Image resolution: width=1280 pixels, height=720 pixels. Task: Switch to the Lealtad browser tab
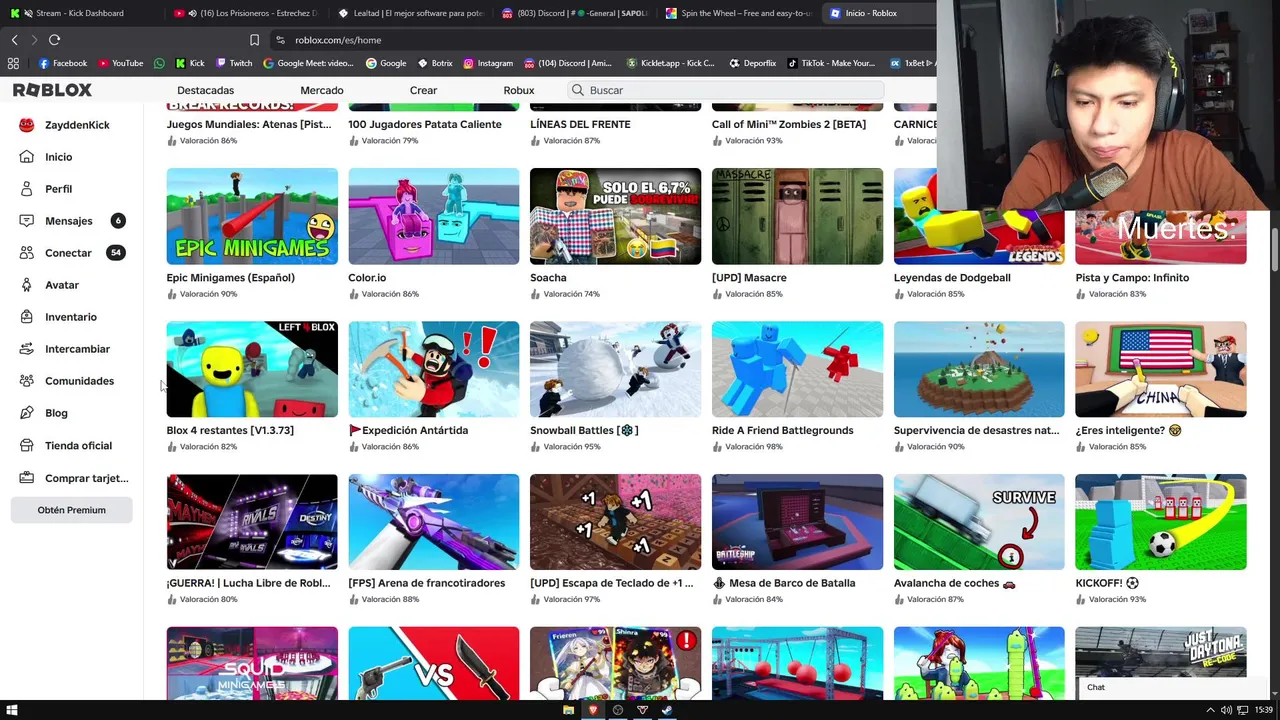pyautogui.click(x=410, y=13)
